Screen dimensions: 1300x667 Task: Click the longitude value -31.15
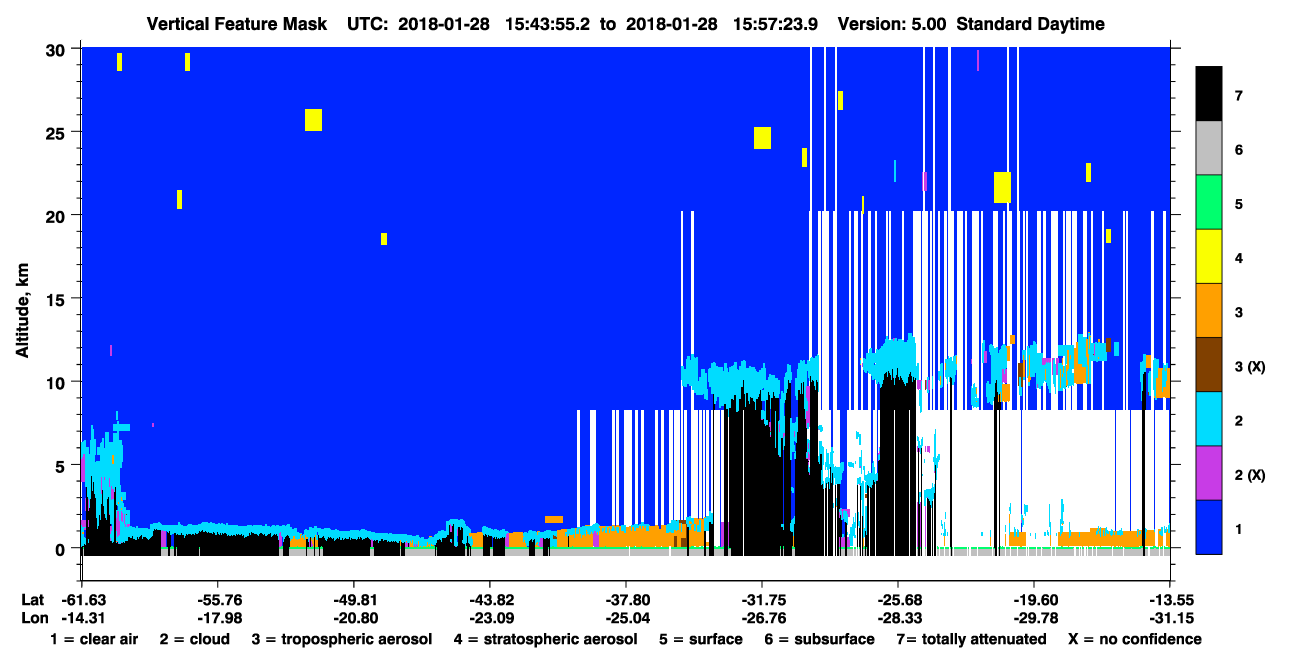click(x=1170, y=617)
